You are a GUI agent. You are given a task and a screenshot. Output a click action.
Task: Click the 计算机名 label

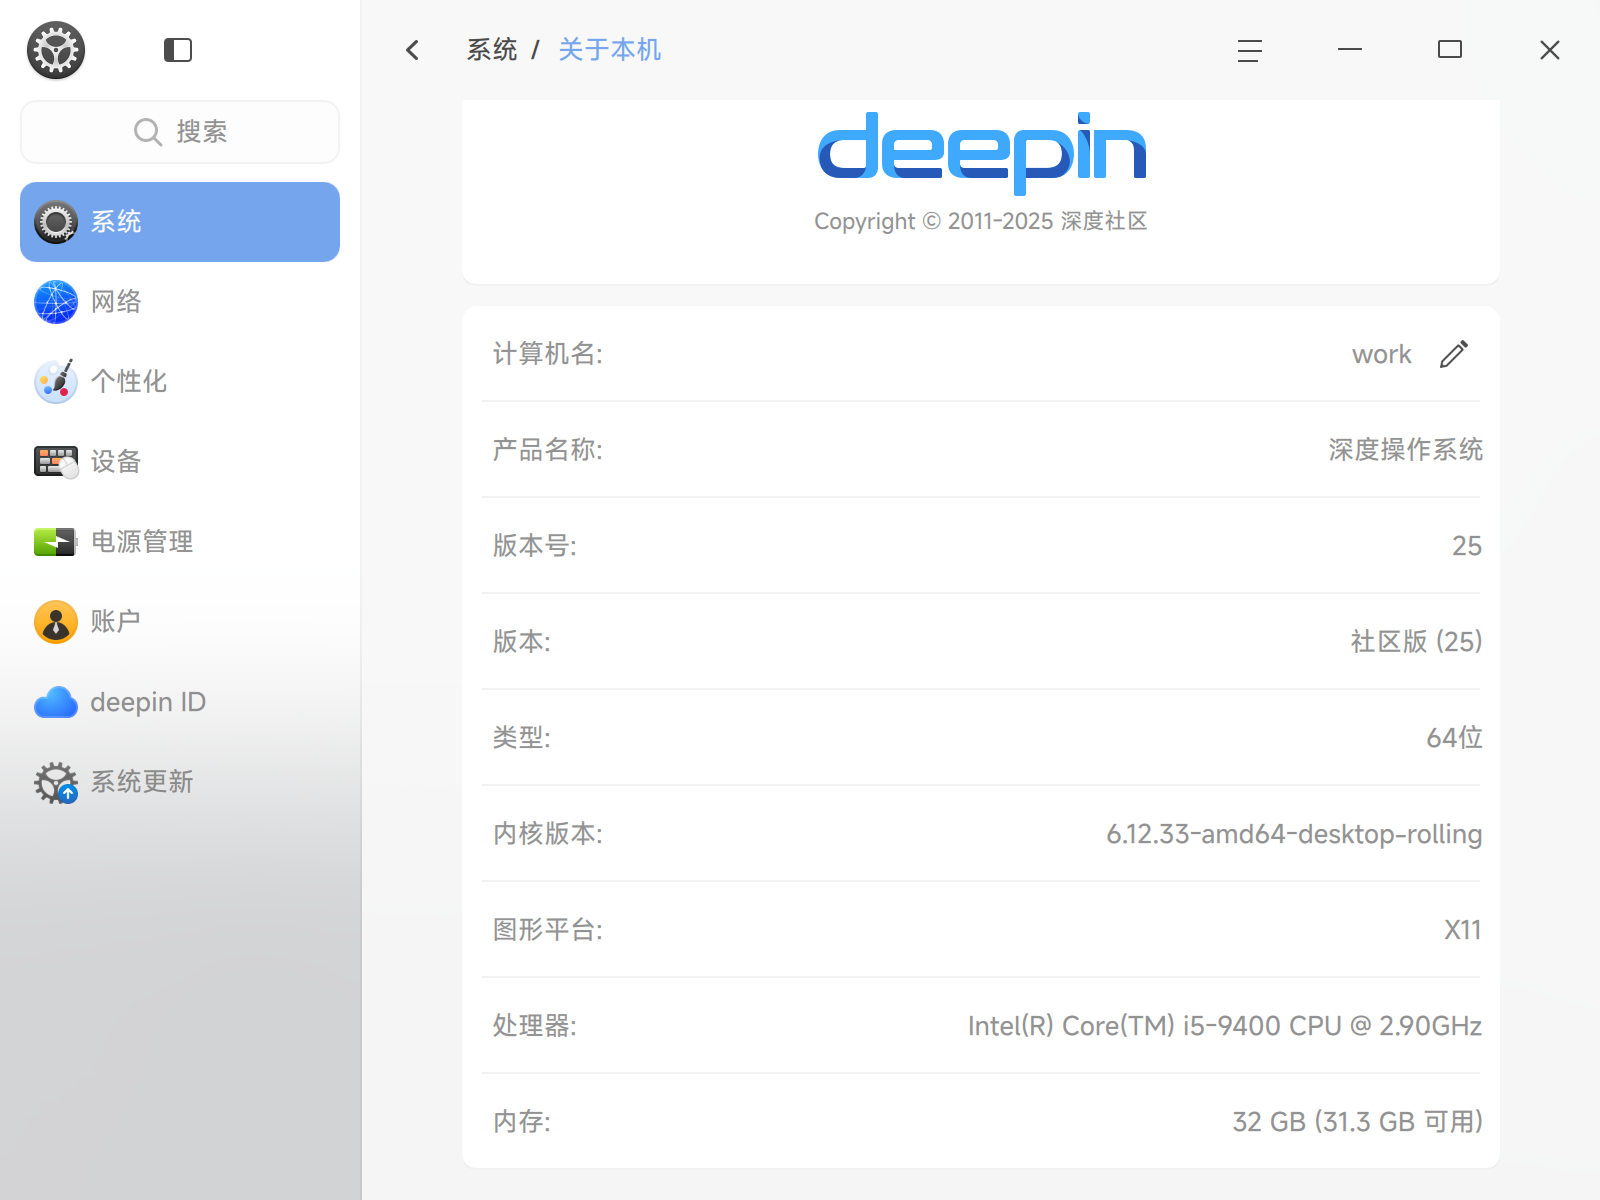[x=548, y=354]
